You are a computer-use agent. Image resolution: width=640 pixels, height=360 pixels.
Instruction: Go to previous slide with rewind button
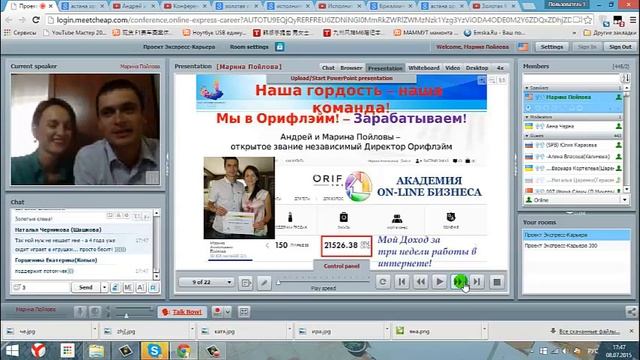pos(420,282)
